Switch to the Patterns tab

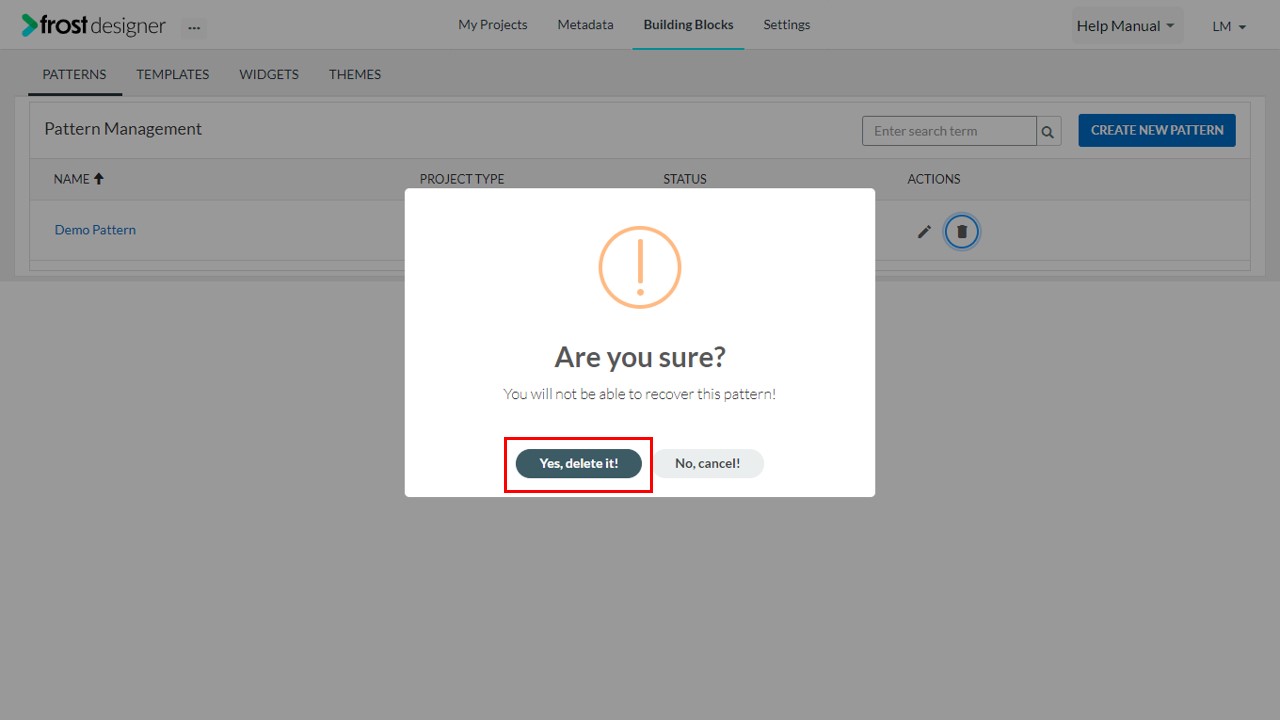(x=75, y=74)
